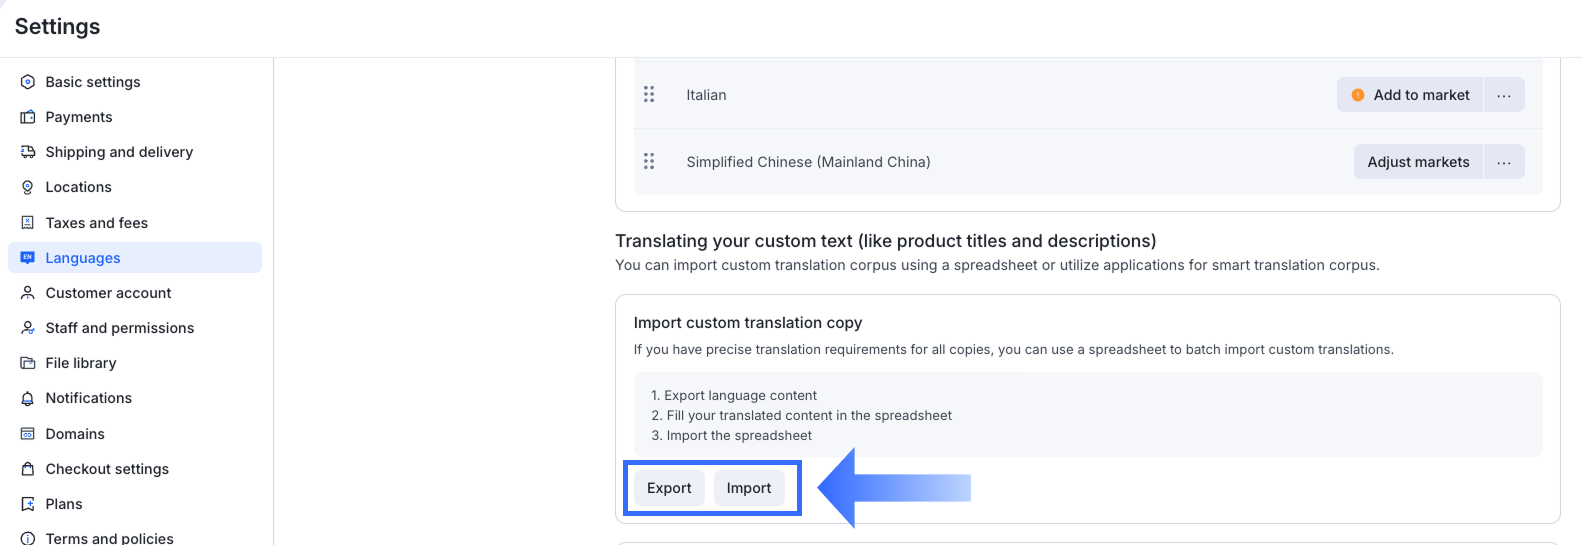Go to Staff and permissions settings
This screenshot has height=545, width=1582.
(x=119, y=328)
